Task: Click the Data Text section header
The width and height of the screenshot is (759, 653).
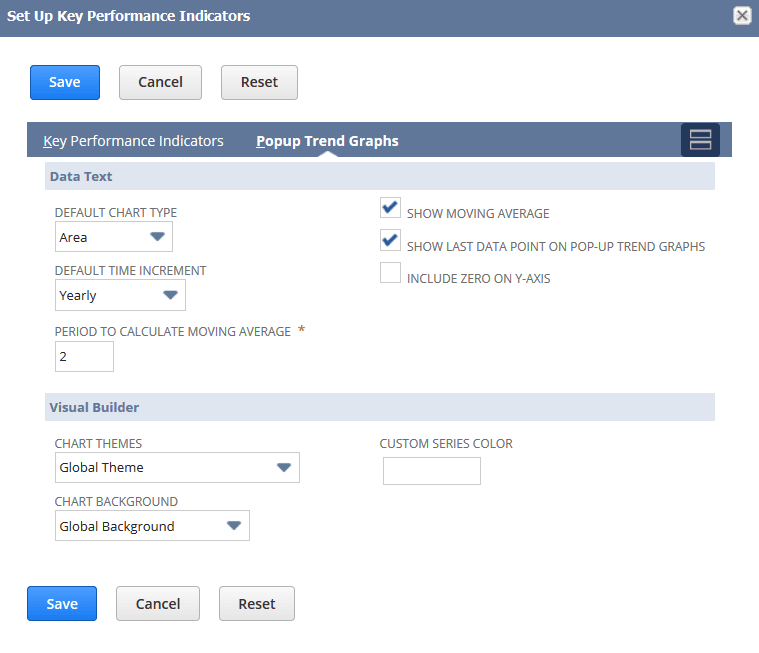Action: pyautogui.click(x=380, y=176)
